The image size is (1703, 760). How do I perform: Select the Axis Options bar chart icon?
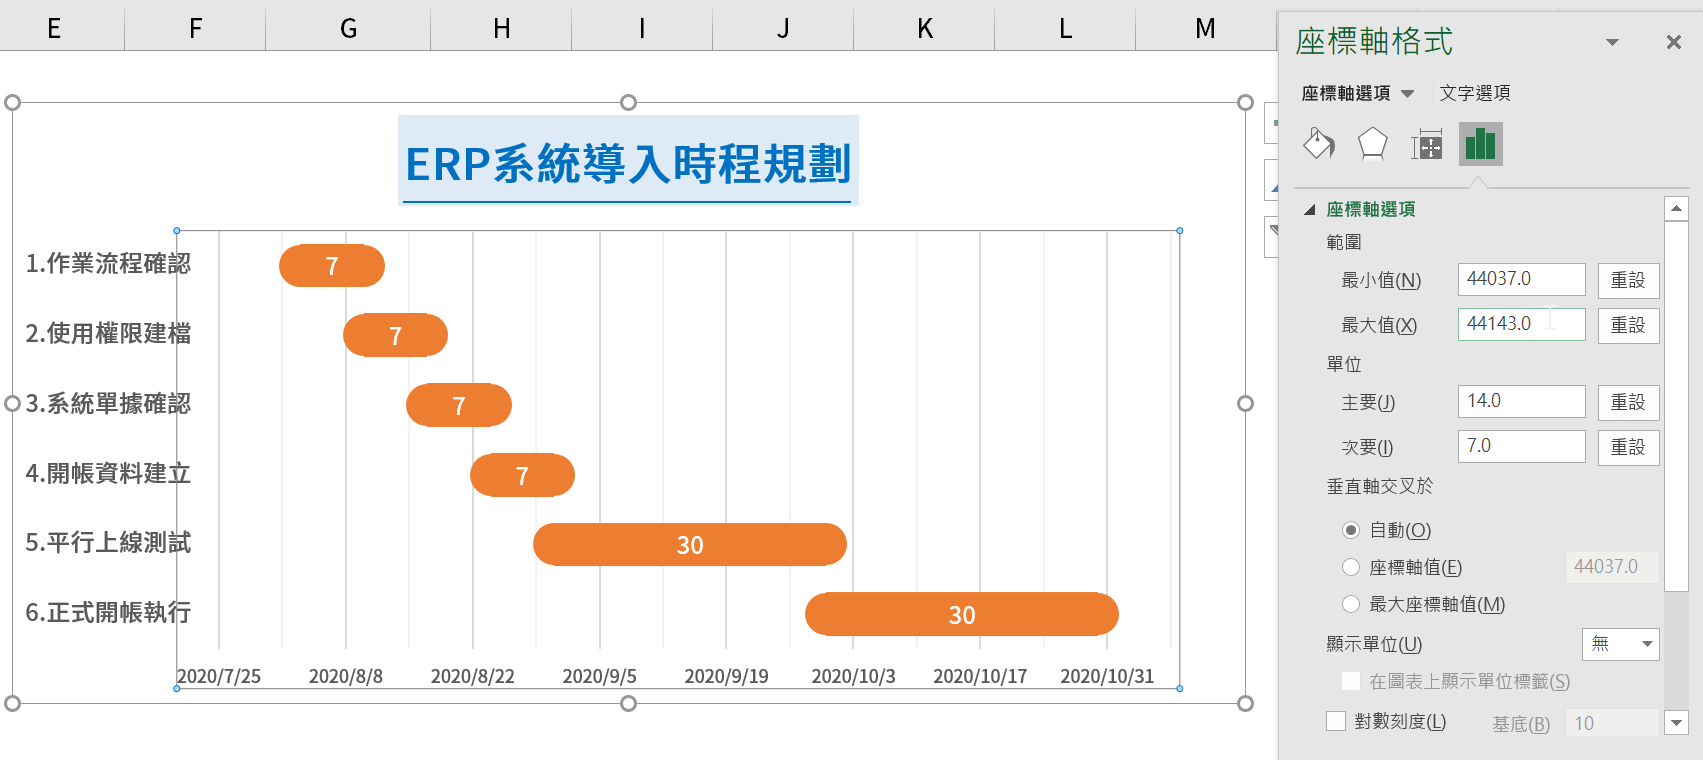[1480, 144]
